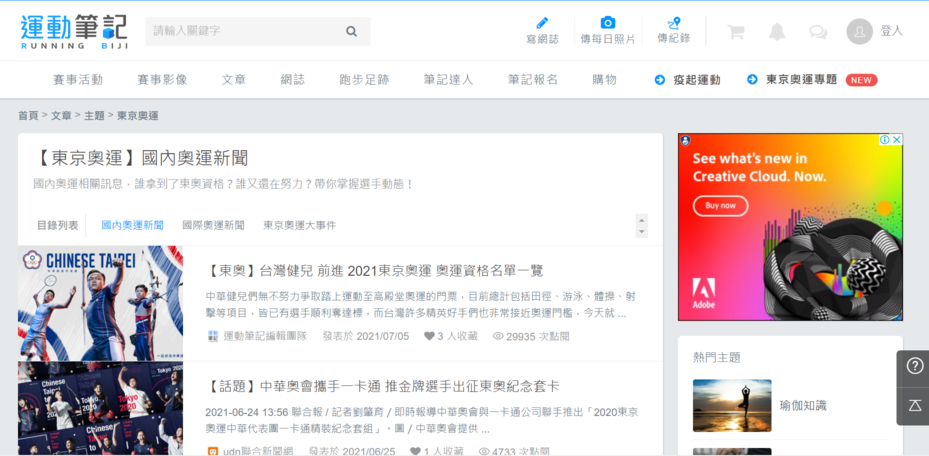Image resolution: width=929 pixels, height=456 pixels.
Task: Click the 運動筆記編輯團隊 author name
Action: coord(265,336)
